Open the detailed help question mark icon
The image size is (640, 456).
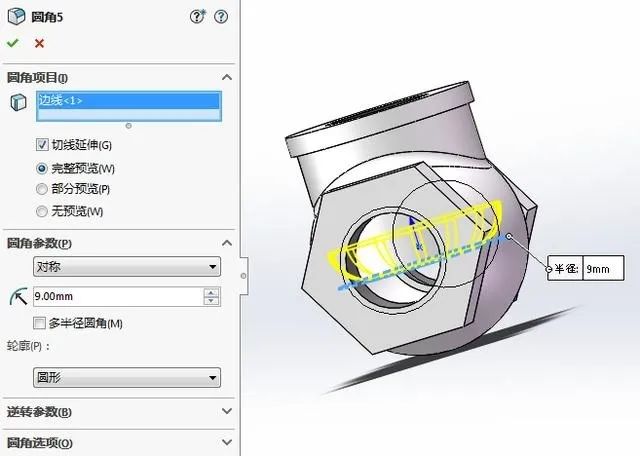(198, 16)
